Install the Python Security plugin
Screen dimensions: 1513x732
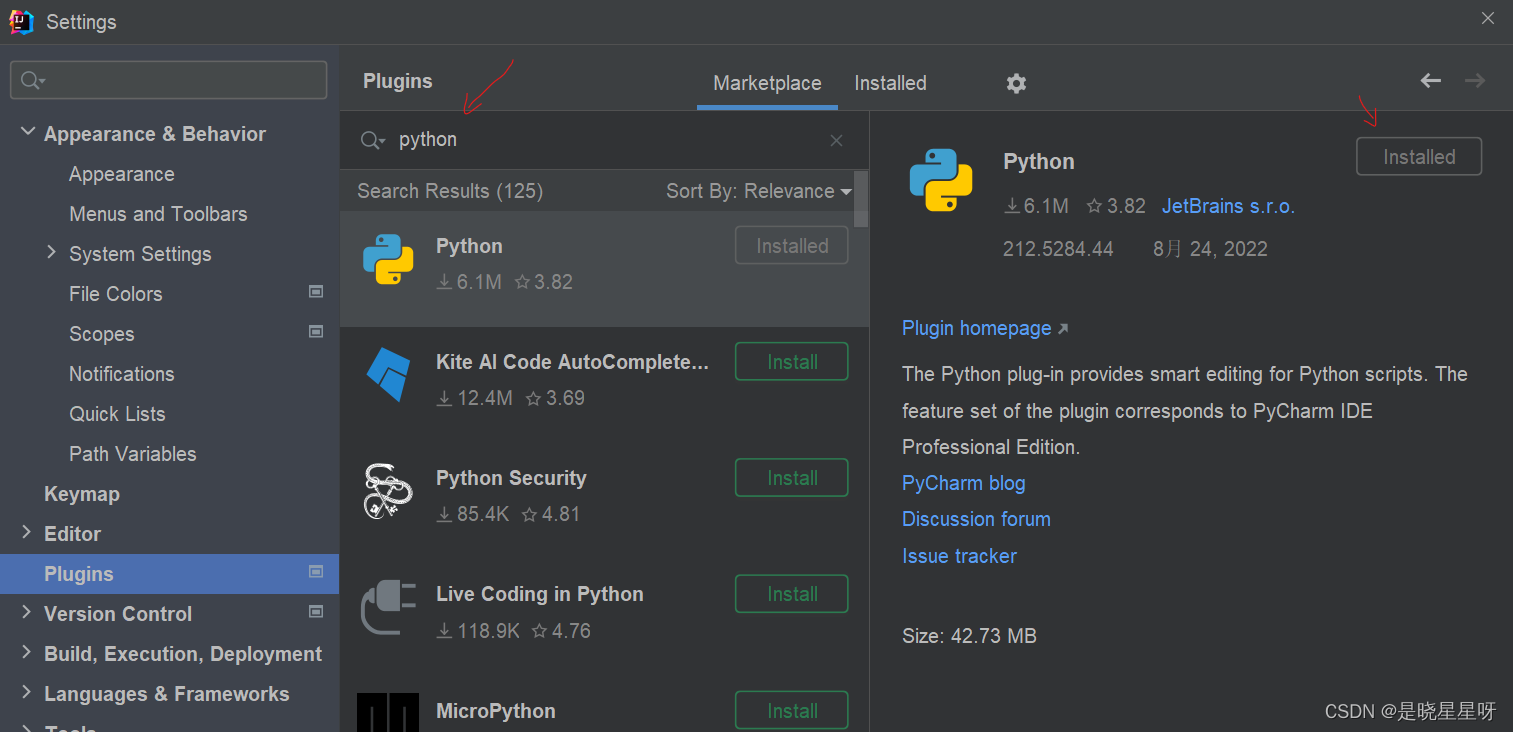coord(791,477)
